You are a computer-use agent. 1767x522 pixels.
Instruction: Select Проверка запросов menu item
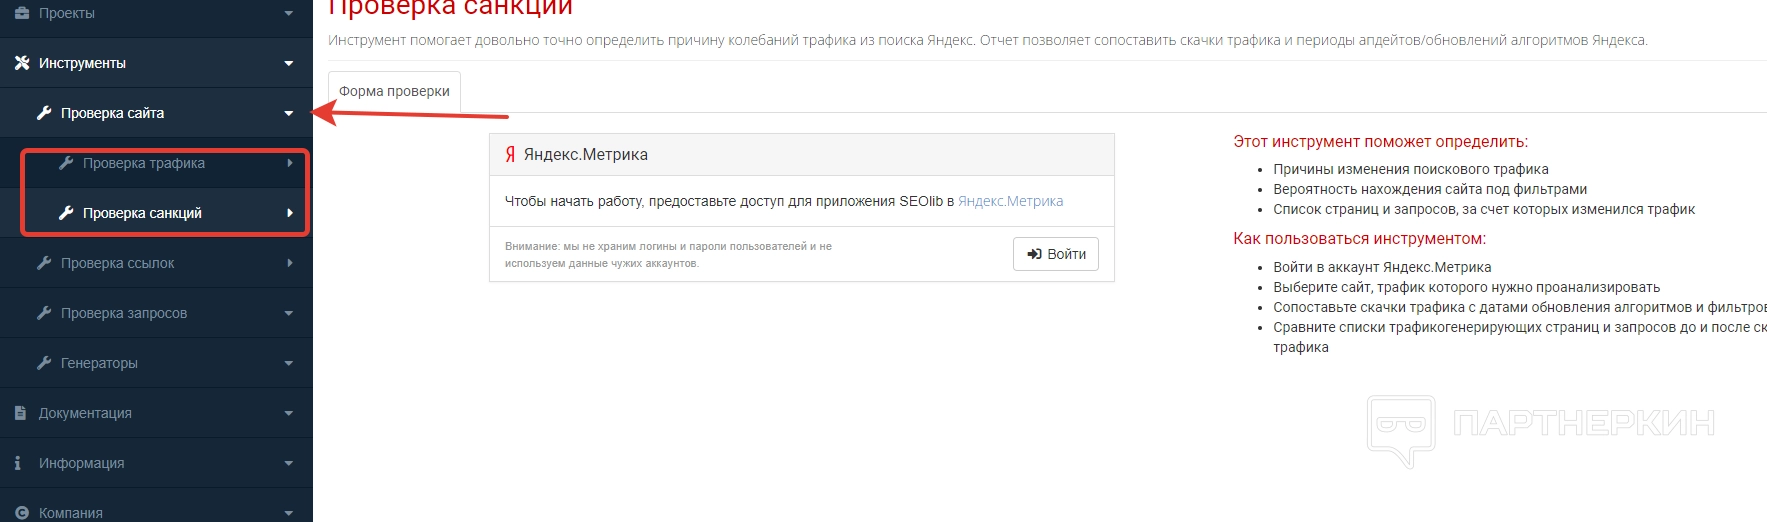(x=156, y=313)
